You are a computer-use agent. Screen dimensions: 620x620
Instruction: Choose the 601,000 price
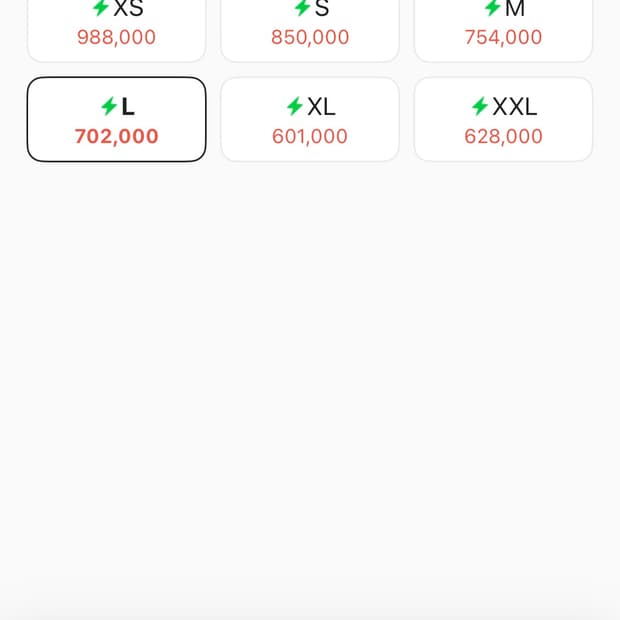pyautogui.click(x=310, y=137)
